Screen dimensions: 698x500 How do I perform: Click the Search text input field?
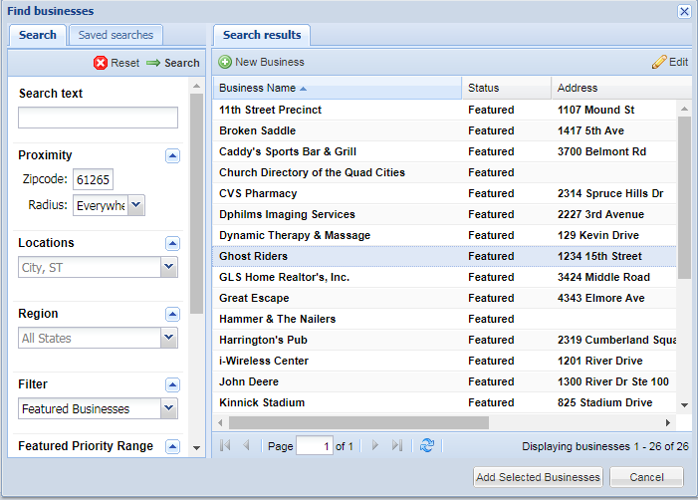pos(98,118)
